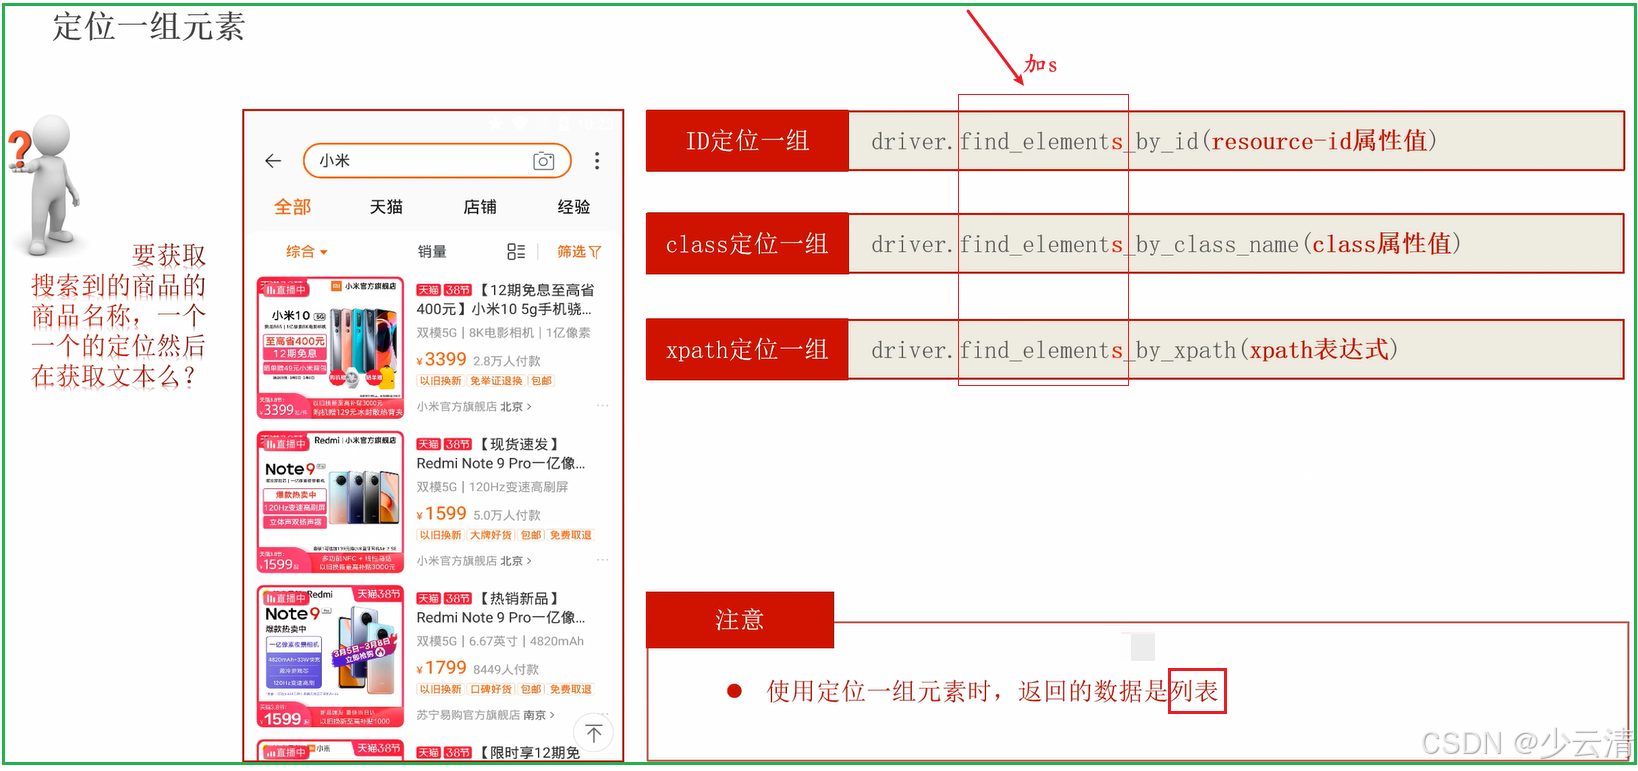1638x771 pixels.
Task: Toggle the list/grid layout icon
Action: pos(516,252)
